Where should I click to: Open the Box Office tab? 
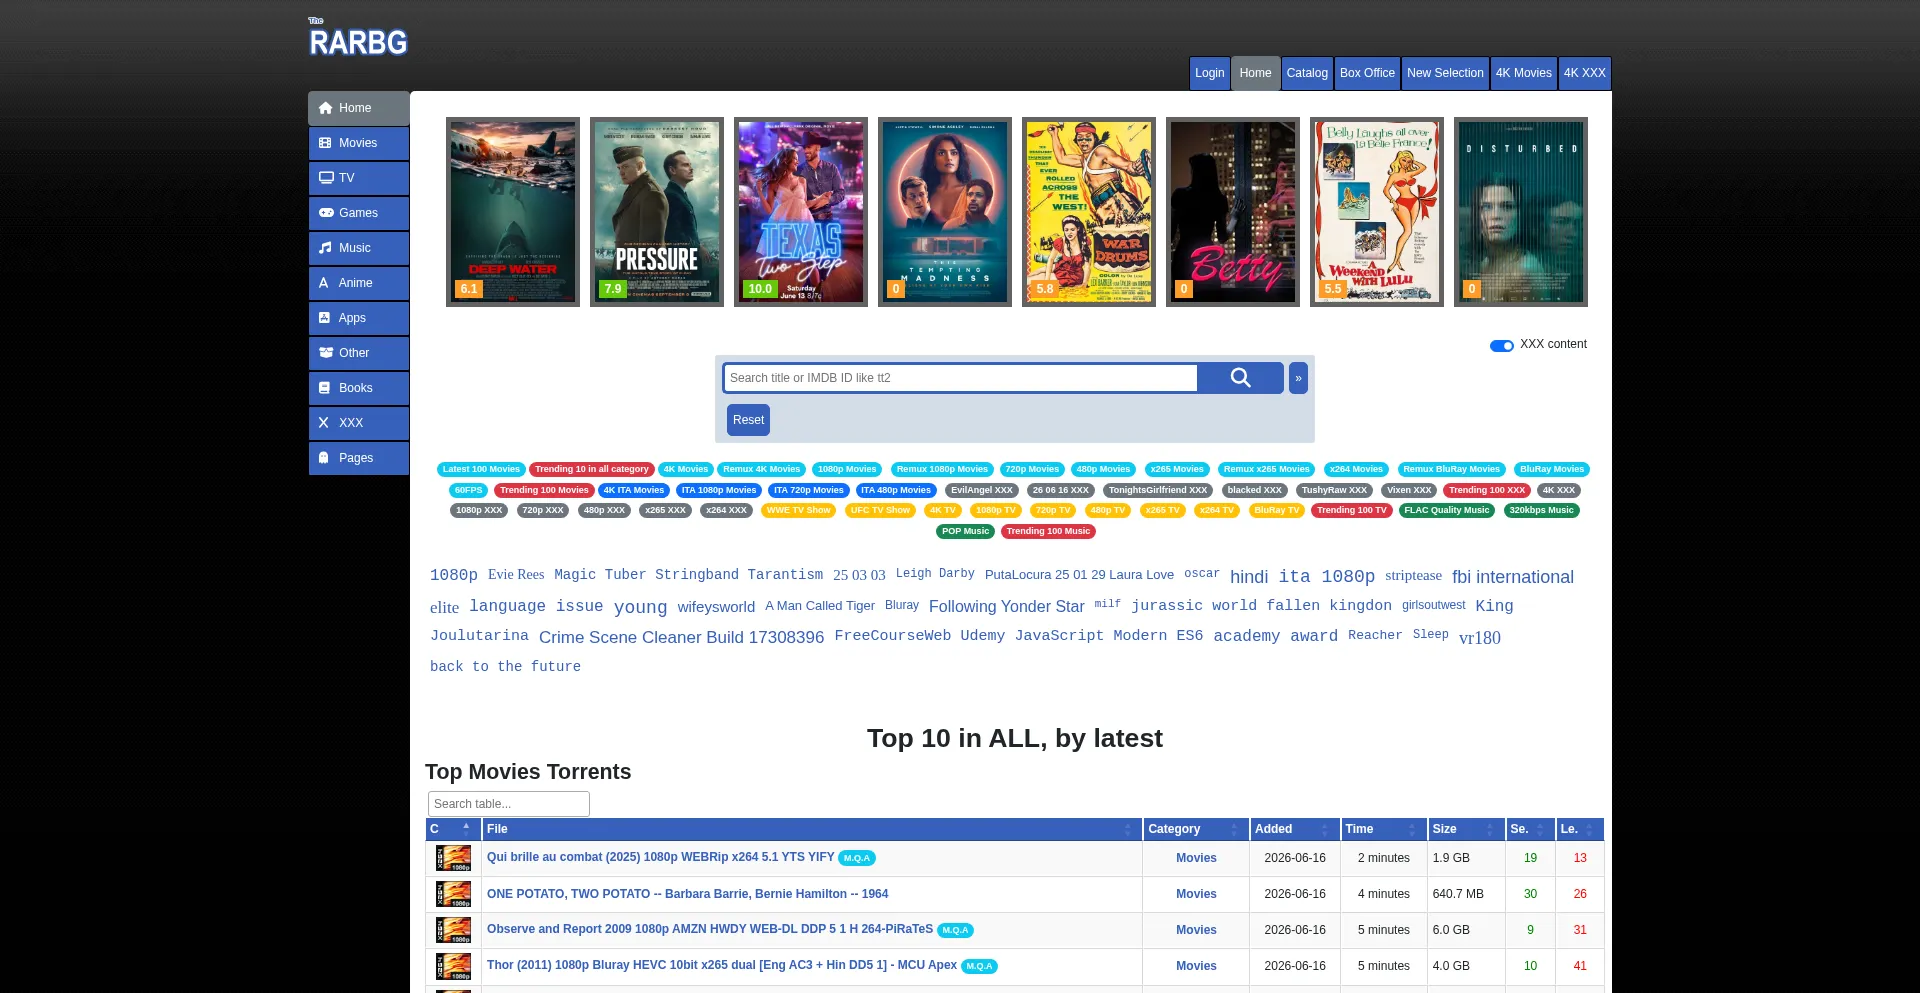(1367, 73)
